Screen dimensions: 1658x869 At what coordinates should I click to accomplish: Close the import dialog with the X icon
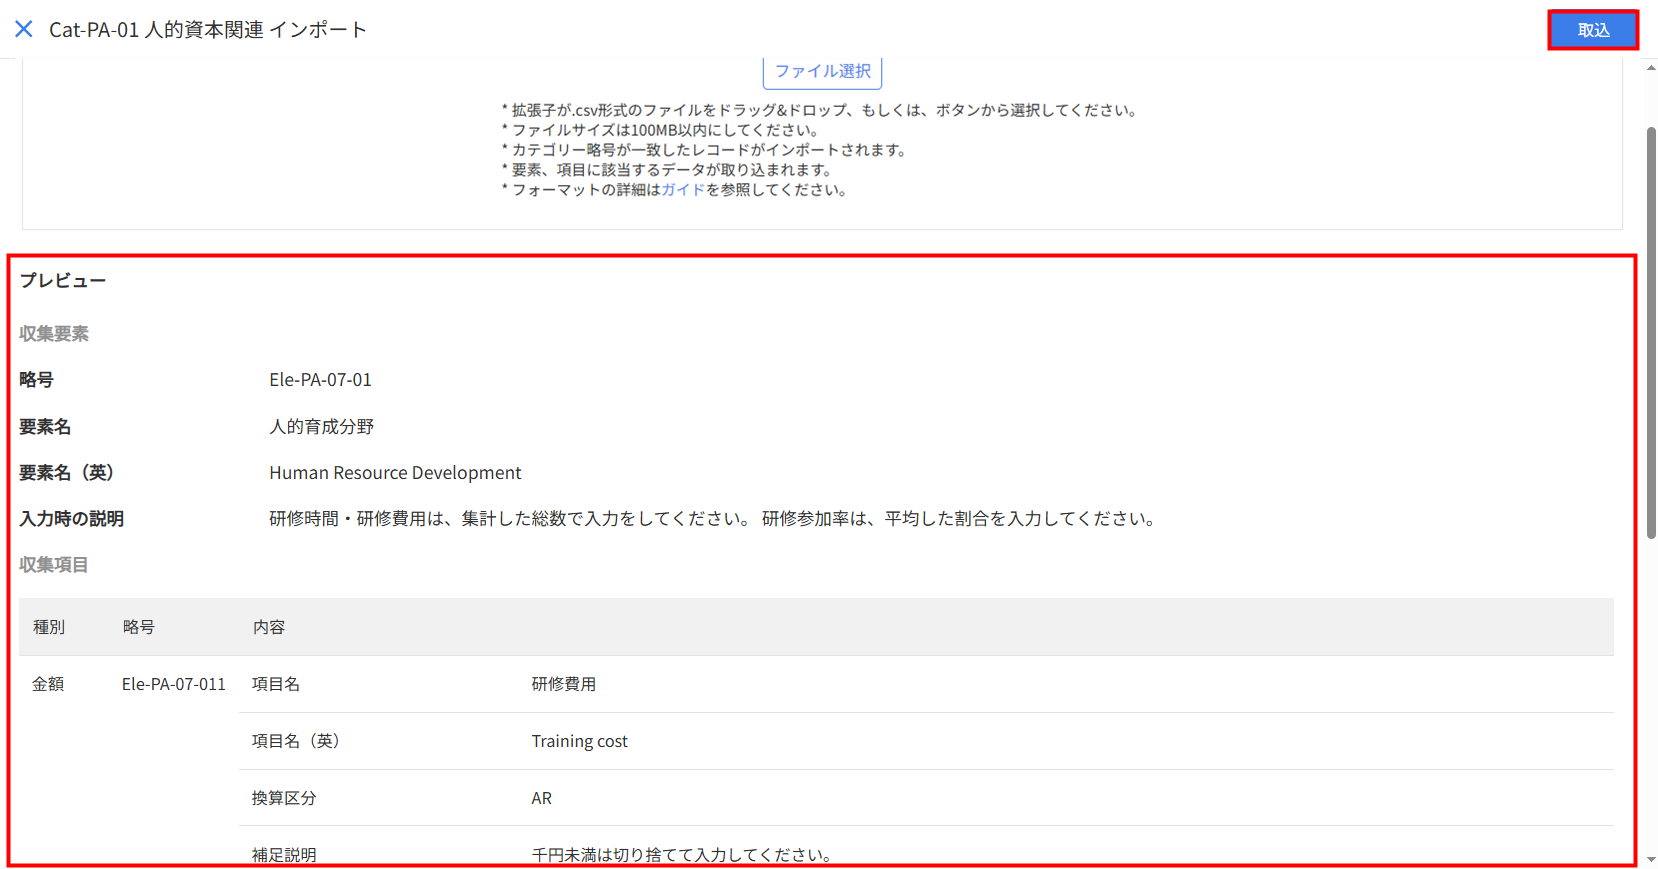click(x=24, y=29)
